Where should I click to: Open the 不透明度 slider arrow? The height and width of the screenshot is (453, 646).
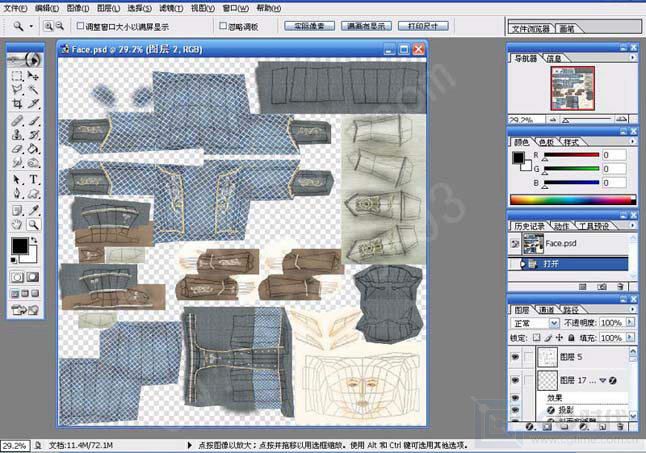click(630, 322)
